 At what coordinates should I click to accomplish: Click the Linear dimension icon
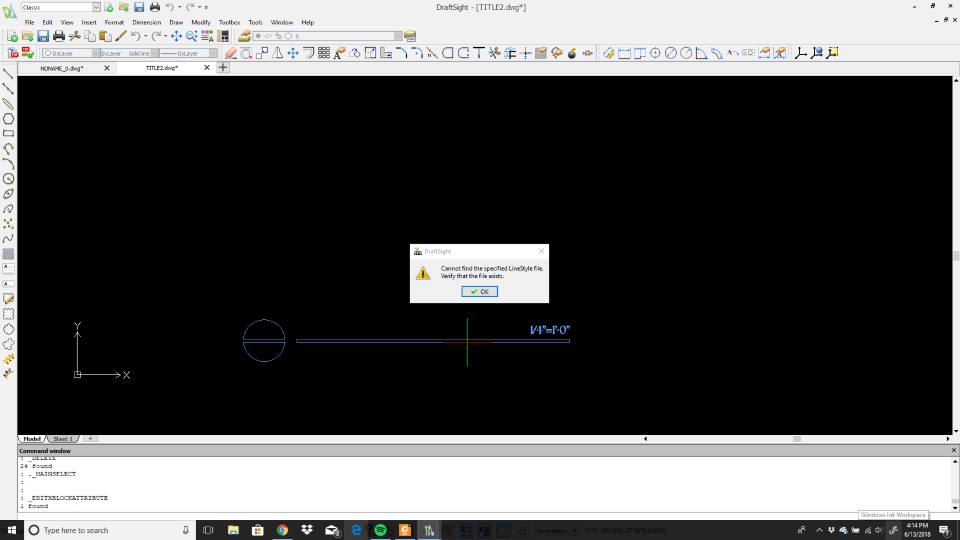pos(624,53)
